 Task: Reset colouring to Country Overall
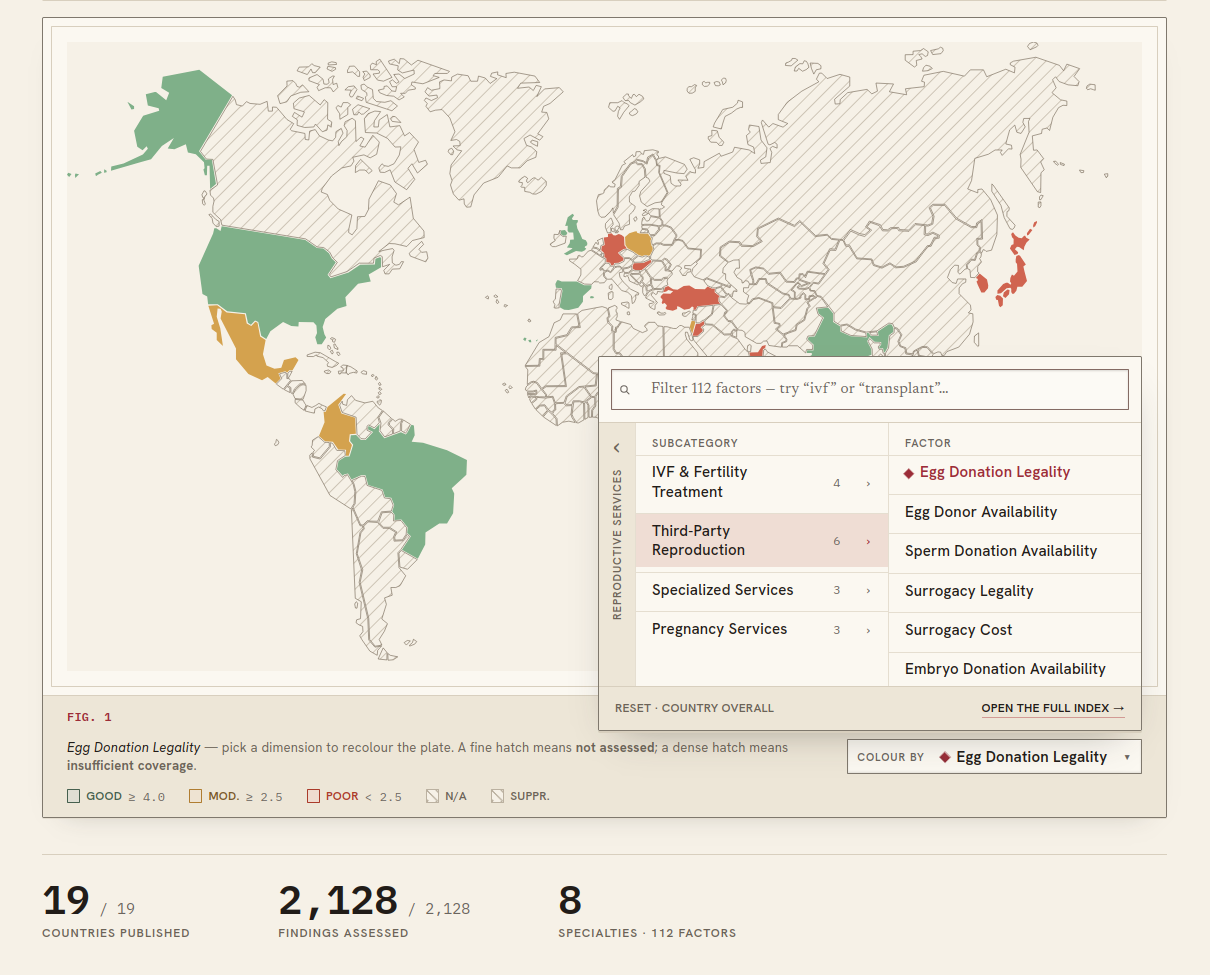coord(694,708)
